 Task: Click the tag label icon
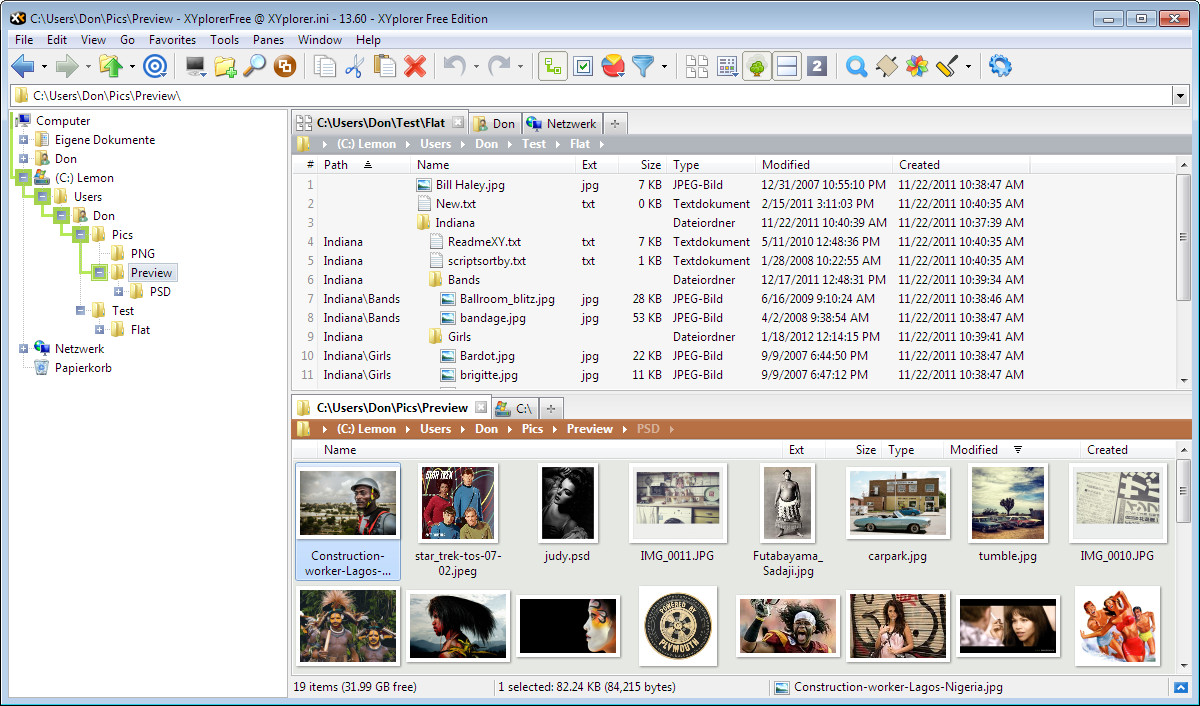pos(886,67)
